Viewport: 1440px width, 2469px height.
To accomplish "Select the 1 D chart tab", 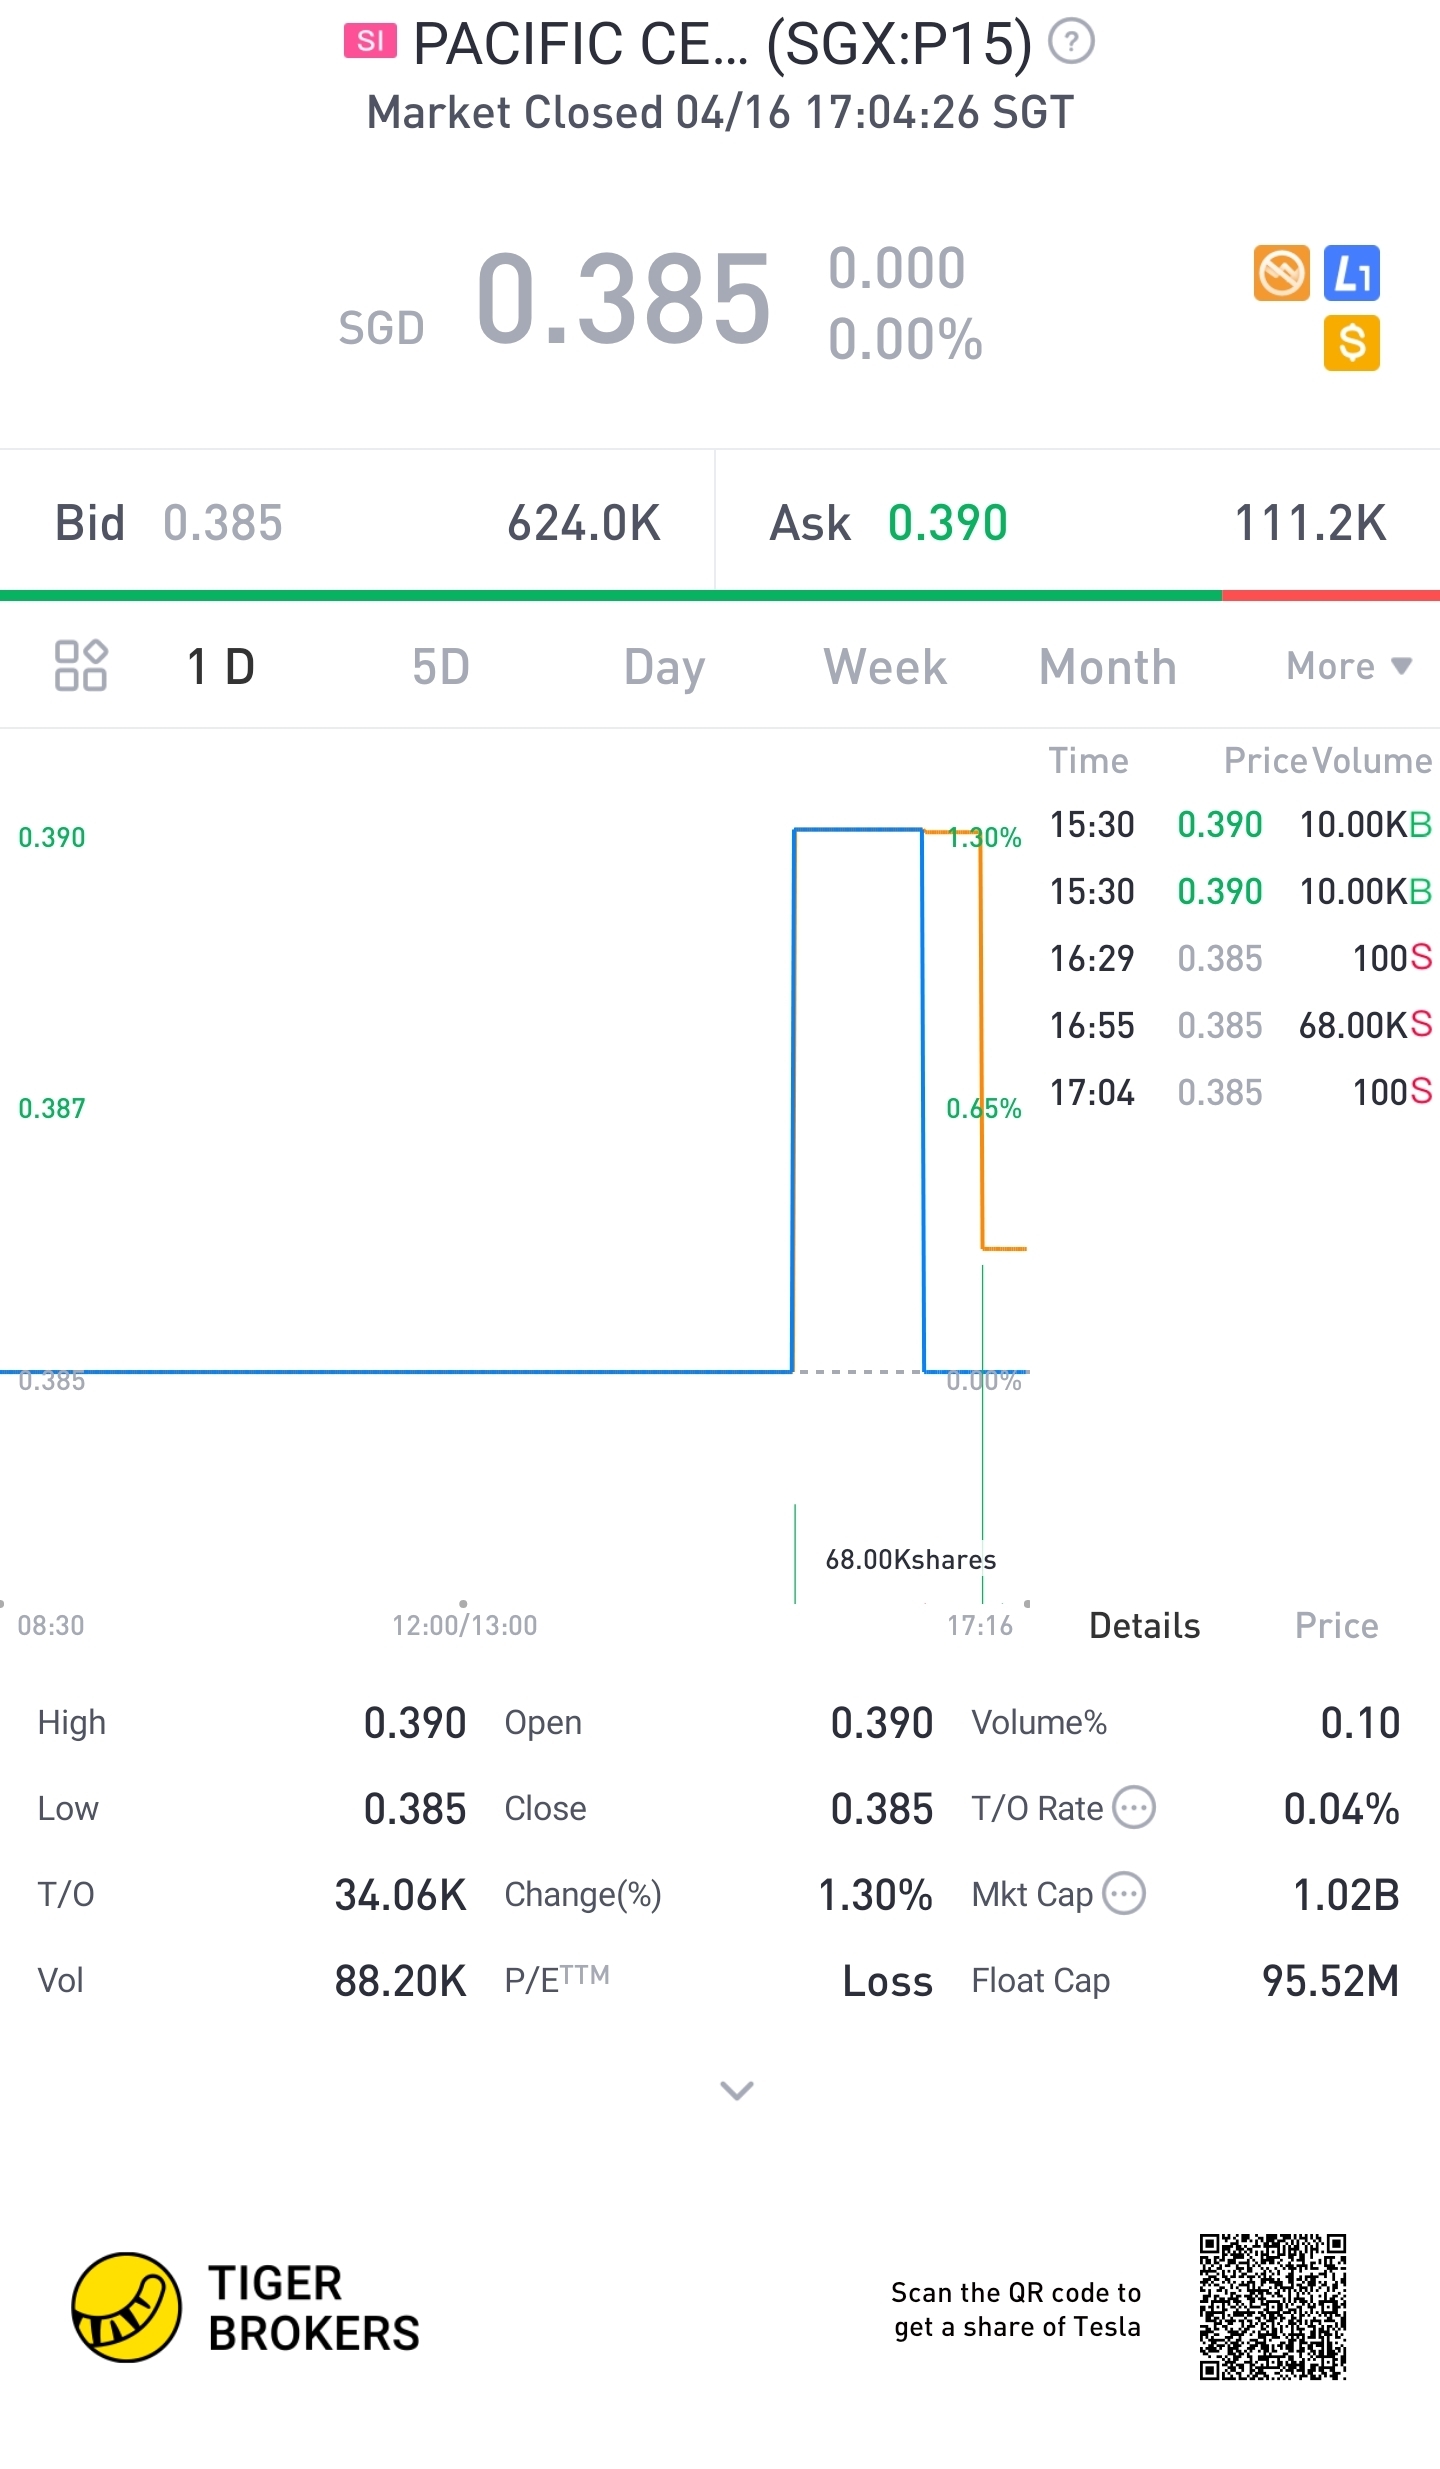I will tap(221, 667).
